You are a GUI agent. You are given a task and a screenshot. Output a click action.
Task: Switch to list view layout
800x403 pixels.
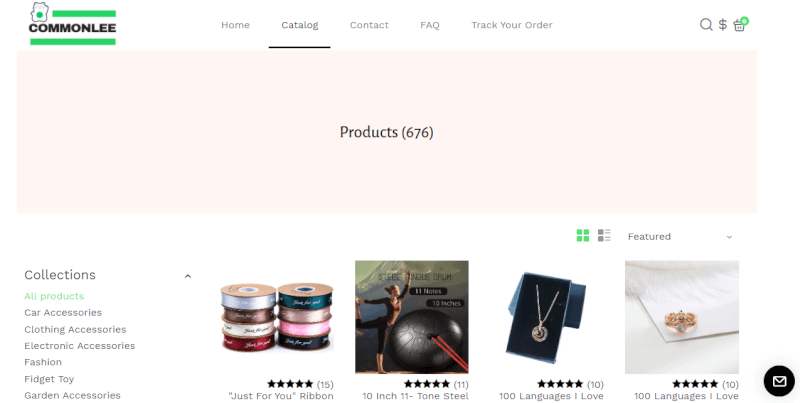pyautogui.click(x=604, y=235)
